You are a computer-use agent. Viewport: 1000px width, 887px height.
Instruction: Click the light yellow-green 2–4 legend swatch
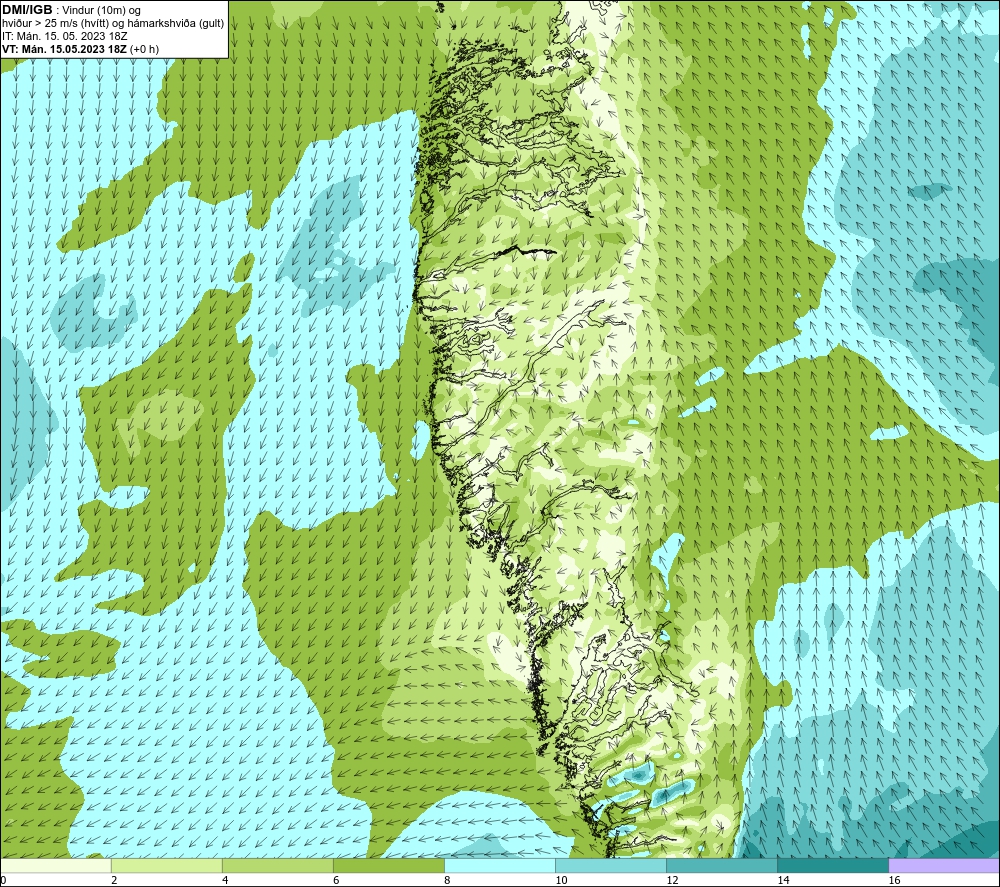pyautogui.click(x=166, y=865)
